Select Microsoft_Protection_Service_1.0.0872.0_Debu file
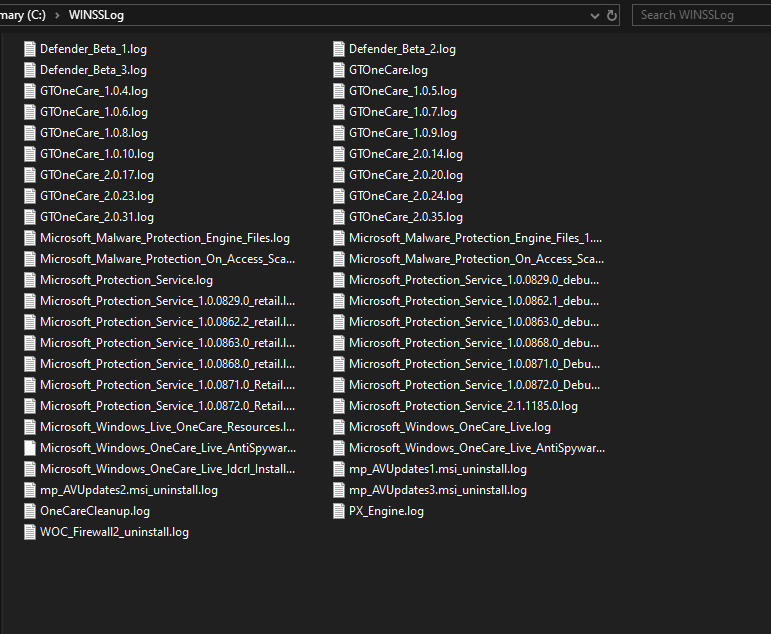This screenshot has height=634, width=771. click(467, 385)
